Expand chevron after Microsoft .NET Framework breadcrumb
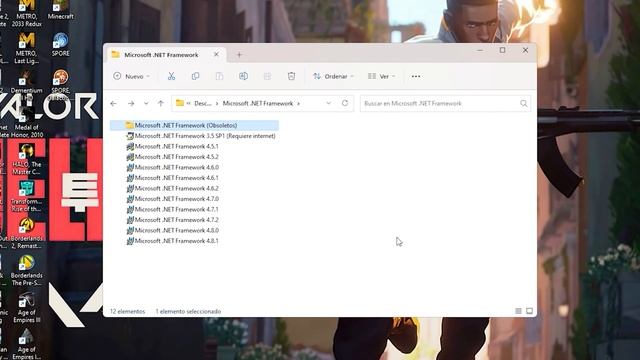The image size is (640, 360). (x=298, y=104)
